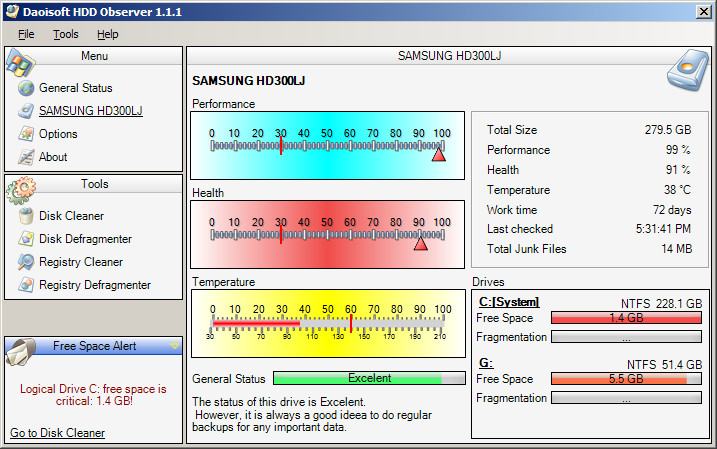
Task: Click the Total Size 279.5 GB value
Action: 668,130
